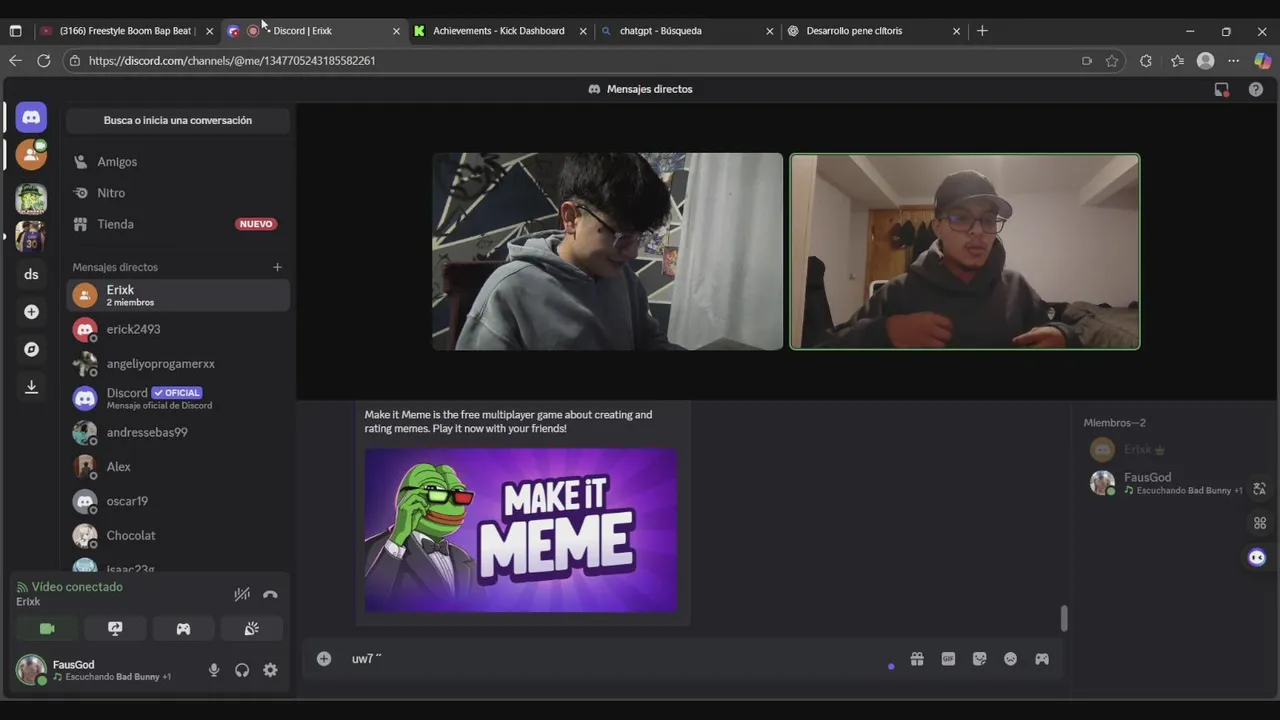Click member FausGod in members list

click(1166, 483)
